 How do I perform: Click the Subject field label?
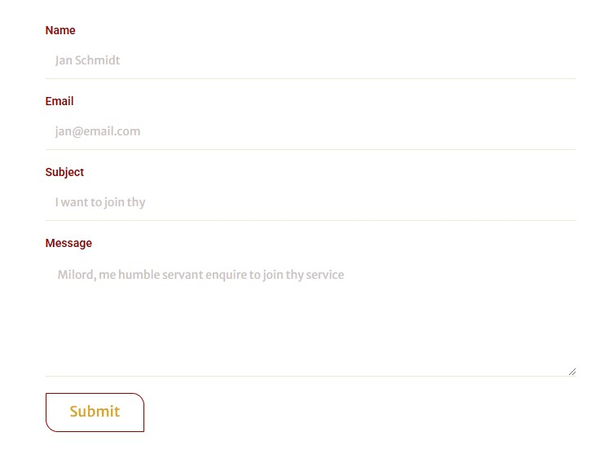64,172
